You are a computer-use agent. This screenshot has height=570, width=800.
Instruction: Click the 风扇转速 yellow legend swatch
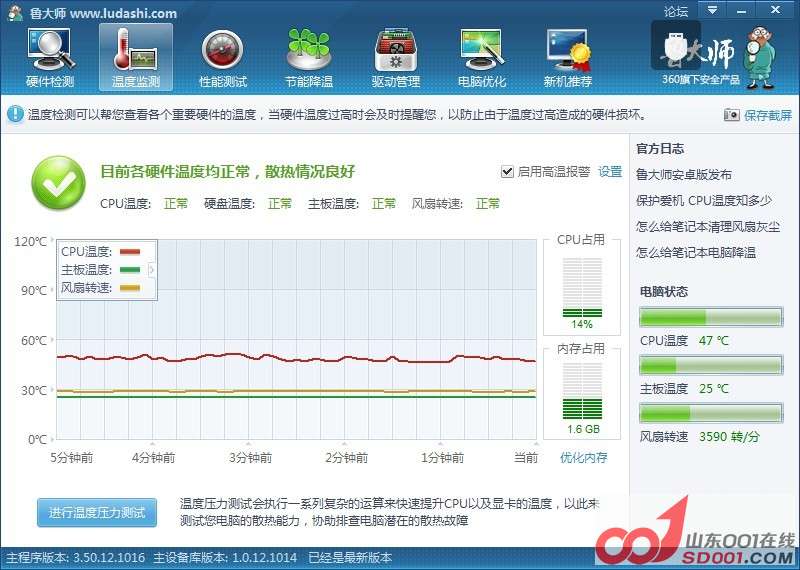pos(130,288)
